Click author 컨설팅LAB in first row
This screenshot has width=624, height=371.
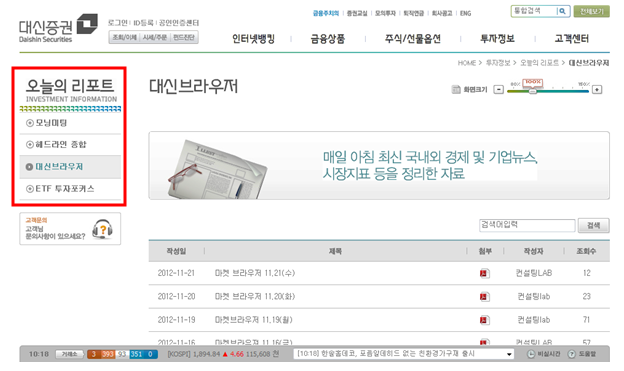click(534, 273)
